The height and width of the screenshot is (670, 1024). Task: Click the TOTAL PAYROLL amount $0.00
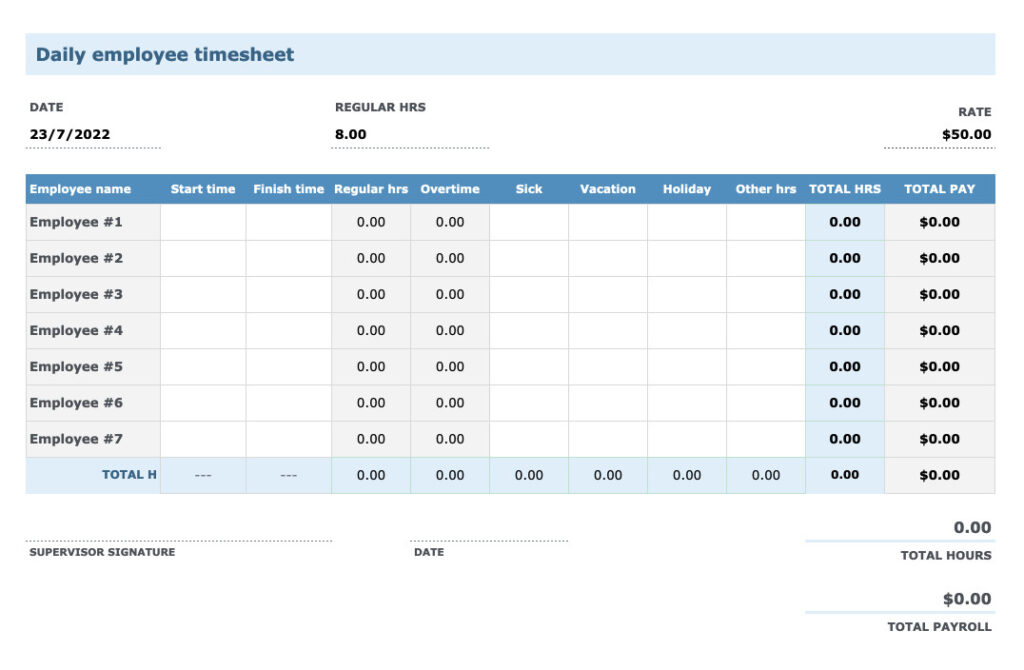click(x=964, y=598)
